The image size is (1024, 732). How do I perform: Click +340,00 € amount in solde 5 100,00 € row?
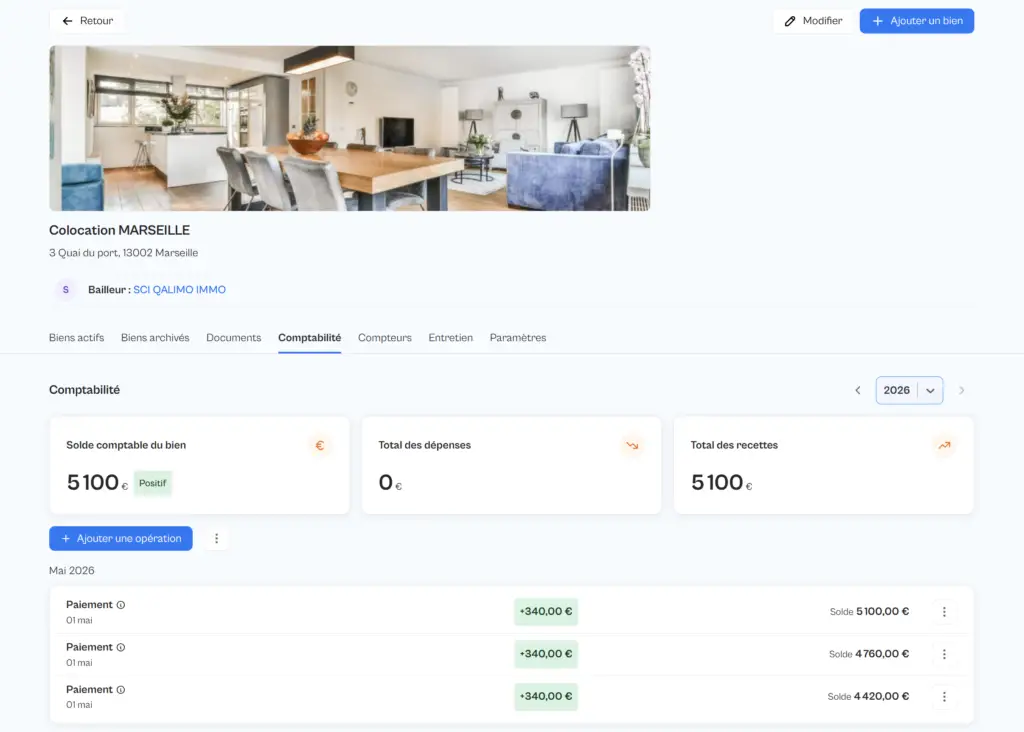546,612
